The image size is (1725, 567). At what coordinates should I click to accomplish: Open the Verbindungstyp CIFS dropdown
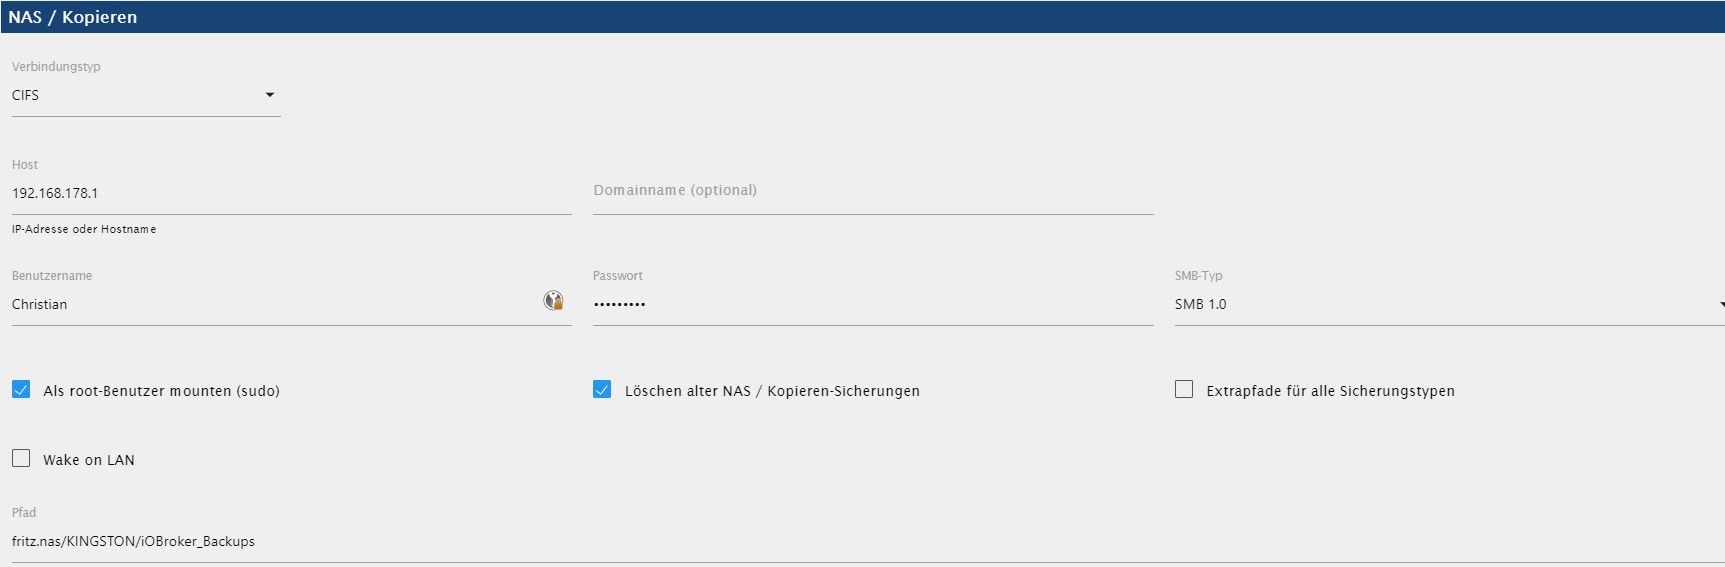point(146,95)
